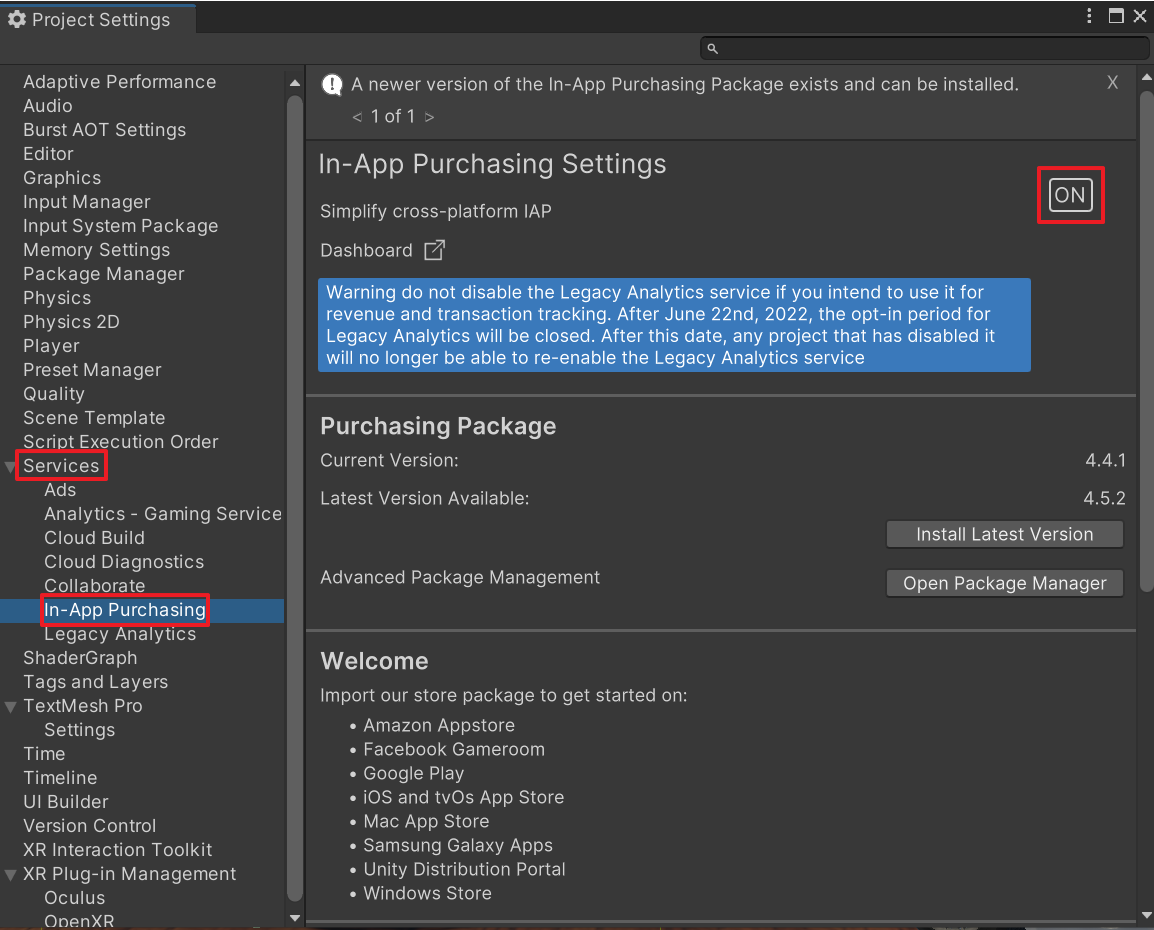Click the Google Play list item
The image size is (1154, 930).
pos(414,774)
